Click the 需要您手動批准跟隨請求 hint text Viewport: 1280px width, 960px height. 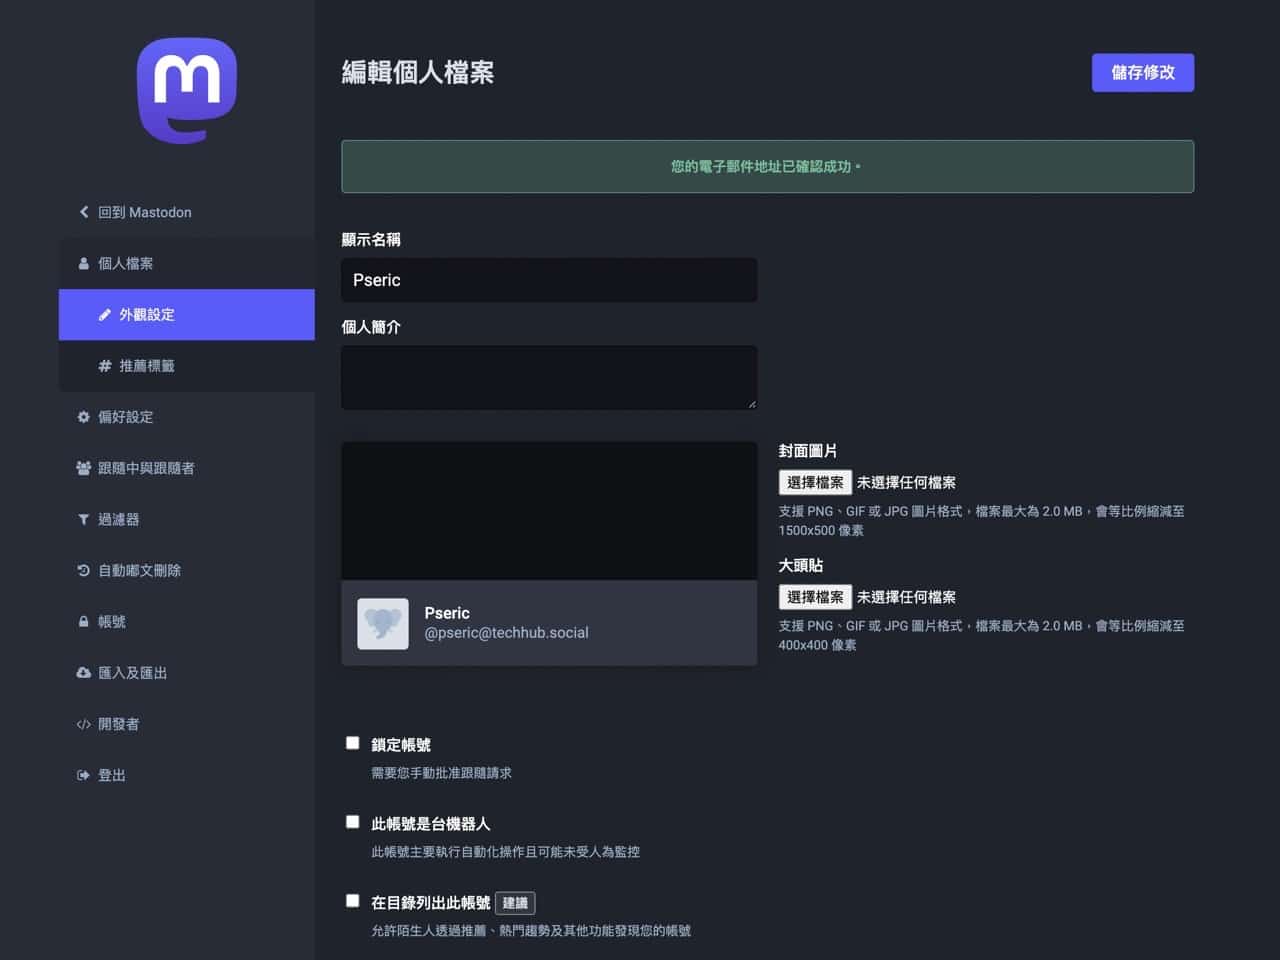(441, 773)
